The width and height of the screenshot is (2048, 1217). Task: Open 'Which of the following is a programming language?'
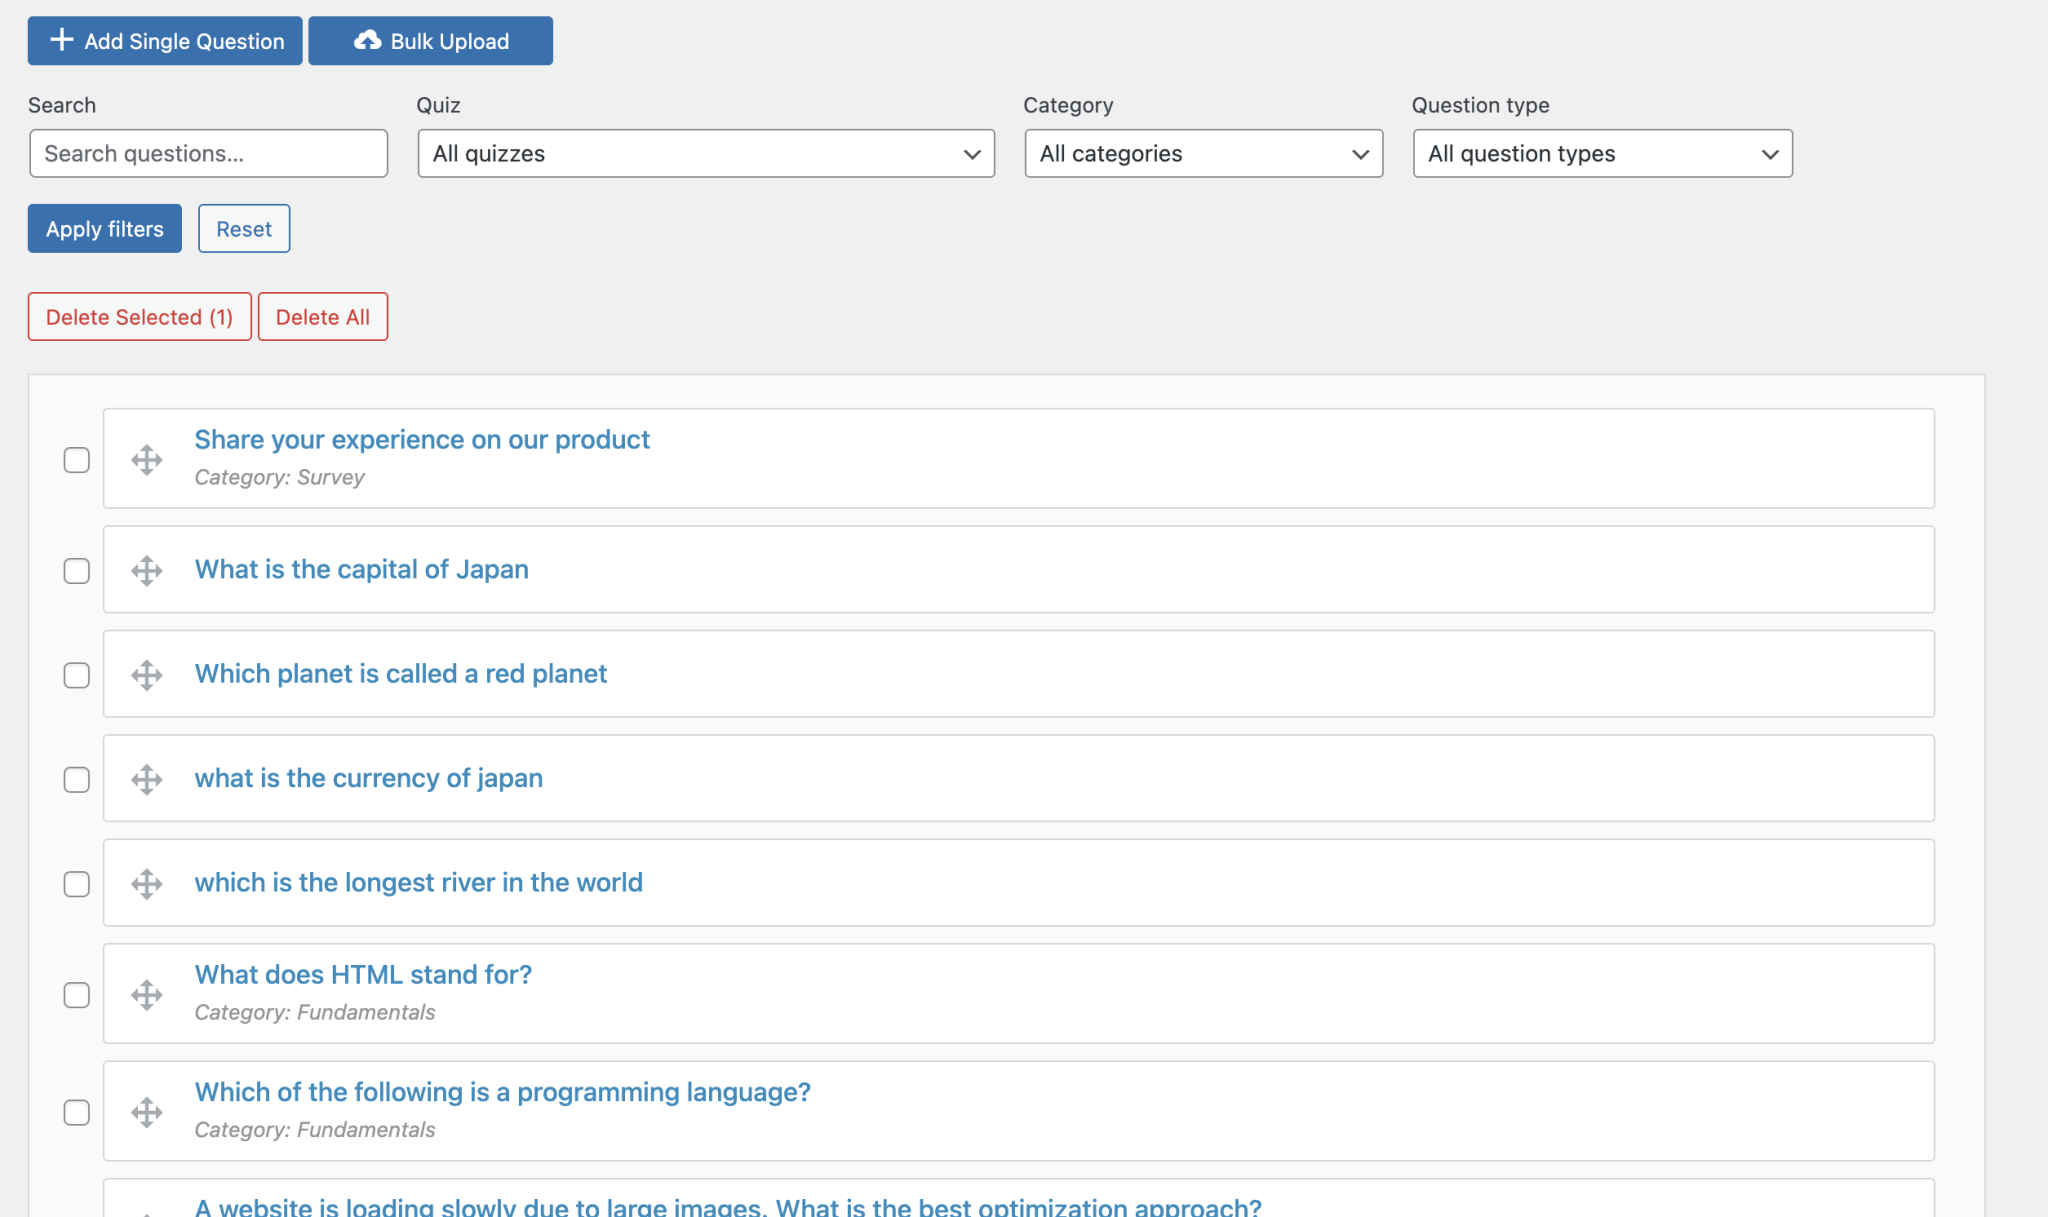pyautogui.click(x=503, y=1092)
